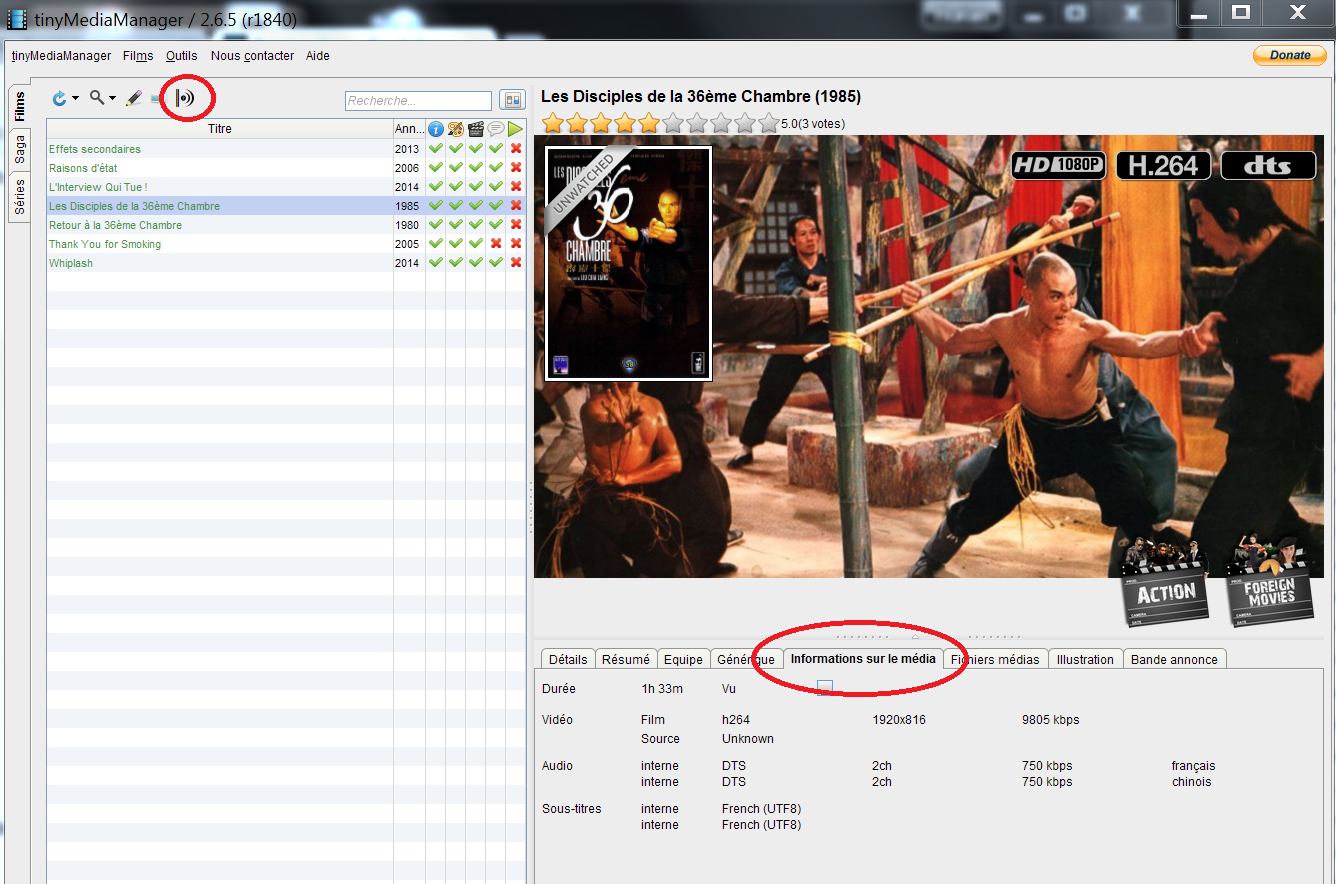Click the palette artwork column header icon
This screenshot has height=884, width=1336.
click(456, 129)
